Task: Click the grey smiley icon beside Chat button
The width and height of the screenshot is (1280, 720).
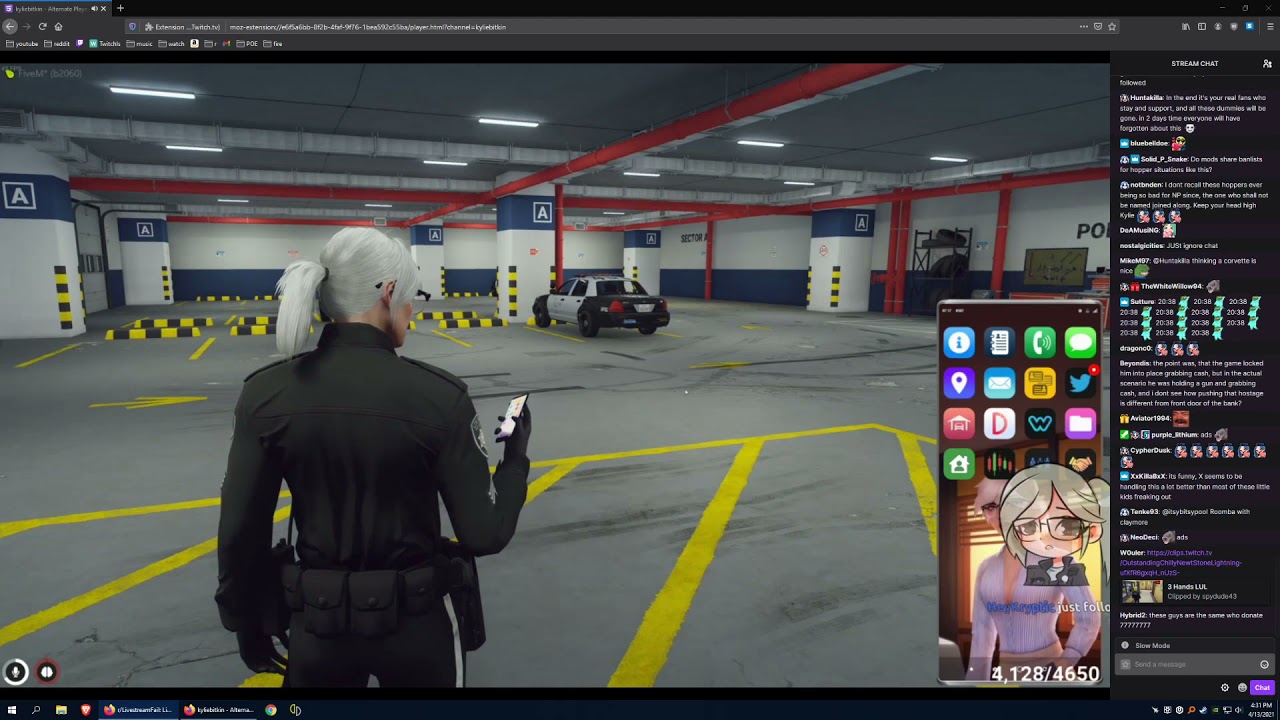Action: click(1242, 687)
